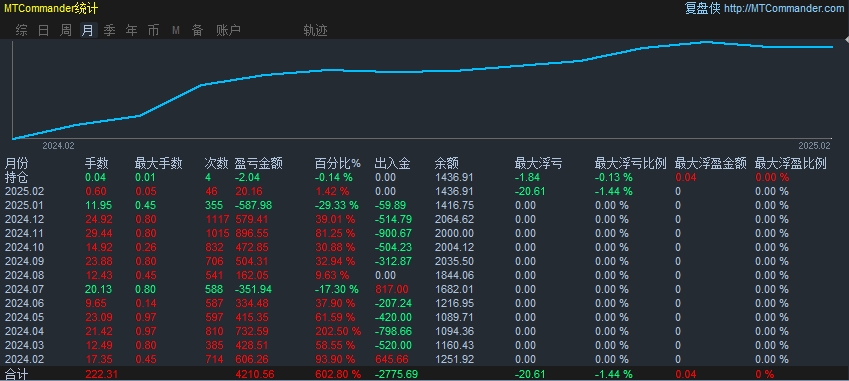
Task: Select the 月 monthly tab
Action: pos(88,30)
